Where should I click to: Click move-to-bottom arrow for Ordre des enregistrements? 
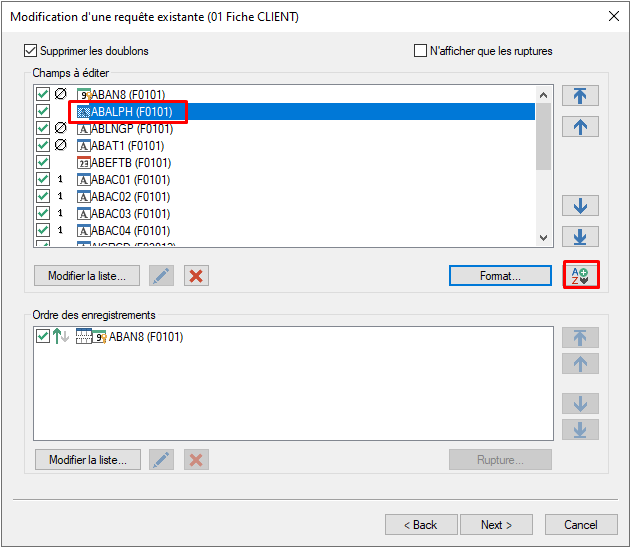580,430
